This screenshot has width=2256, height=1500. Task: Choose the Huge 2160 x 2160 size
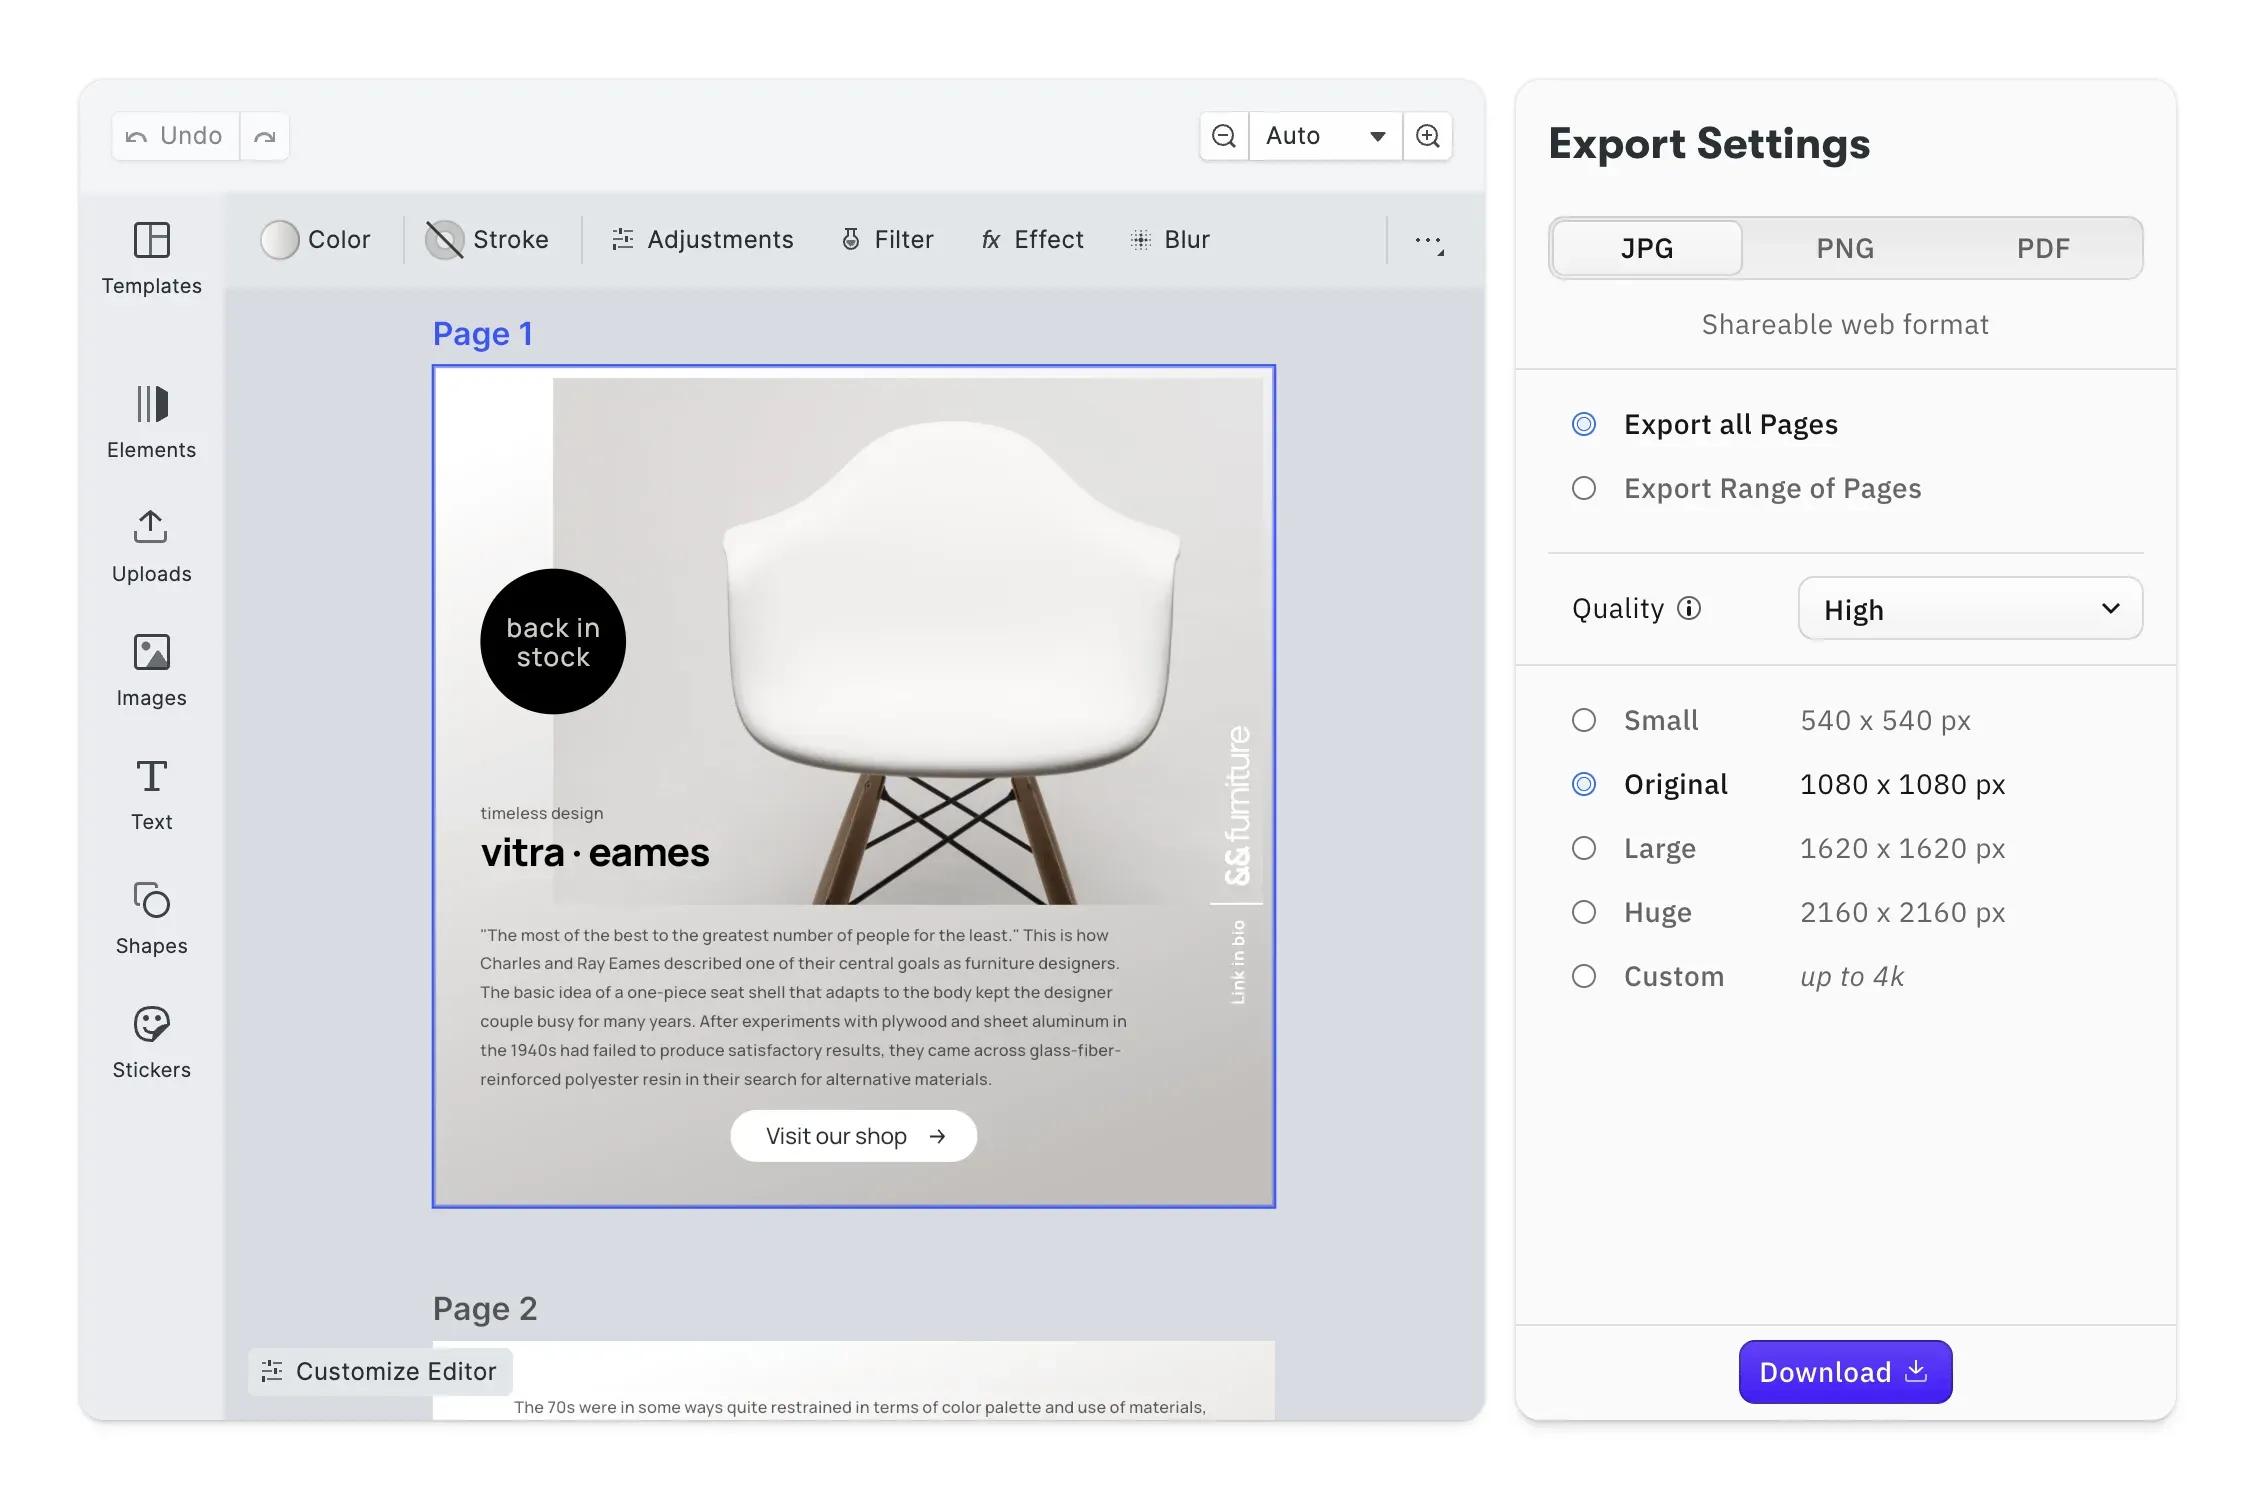point(1788,913)
